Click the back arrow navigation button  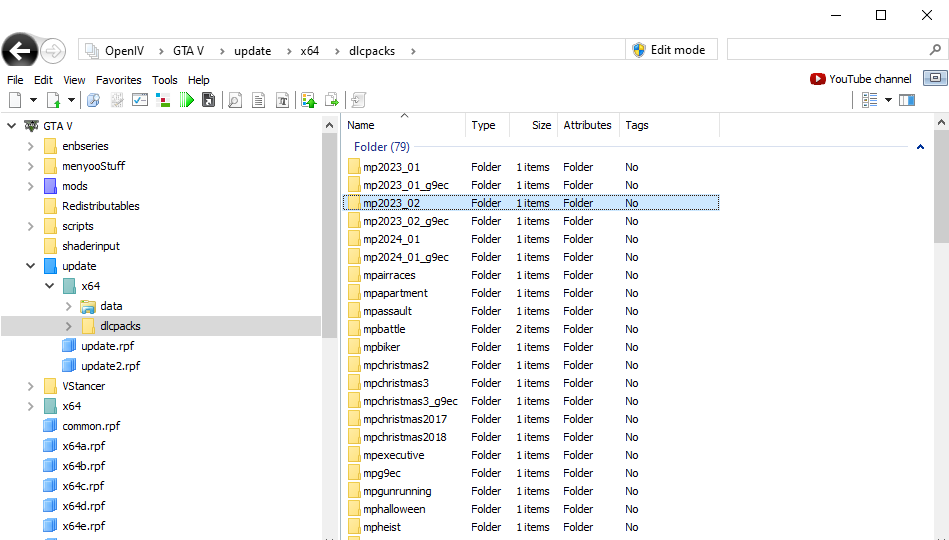19,51
